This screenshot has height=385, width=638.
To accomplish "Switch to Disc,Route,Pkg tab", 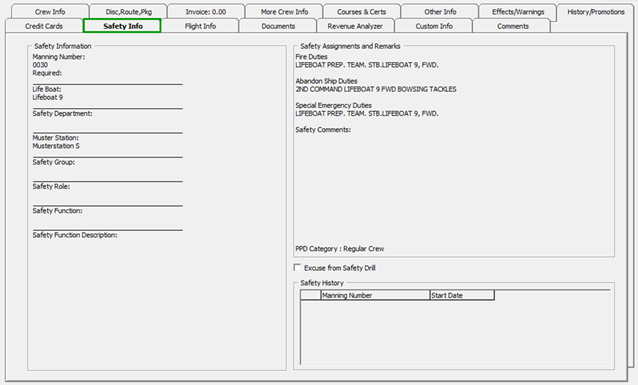I will click(x=129, y=11).
